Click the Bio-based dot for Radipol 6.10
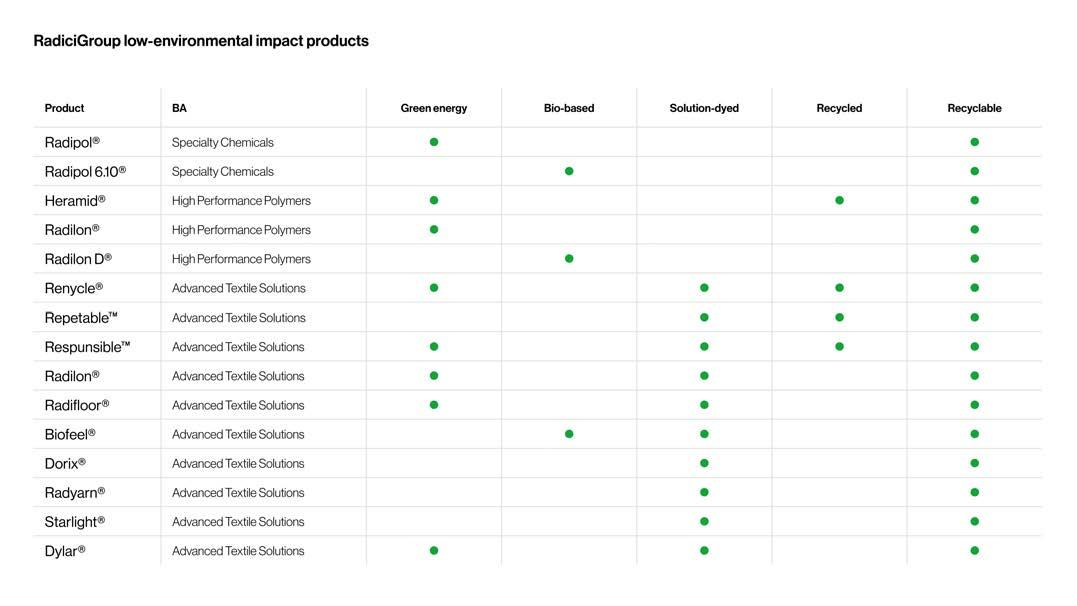Image resolution: width=1077 pixels, height=606 pixels. (x=569, y=171)
